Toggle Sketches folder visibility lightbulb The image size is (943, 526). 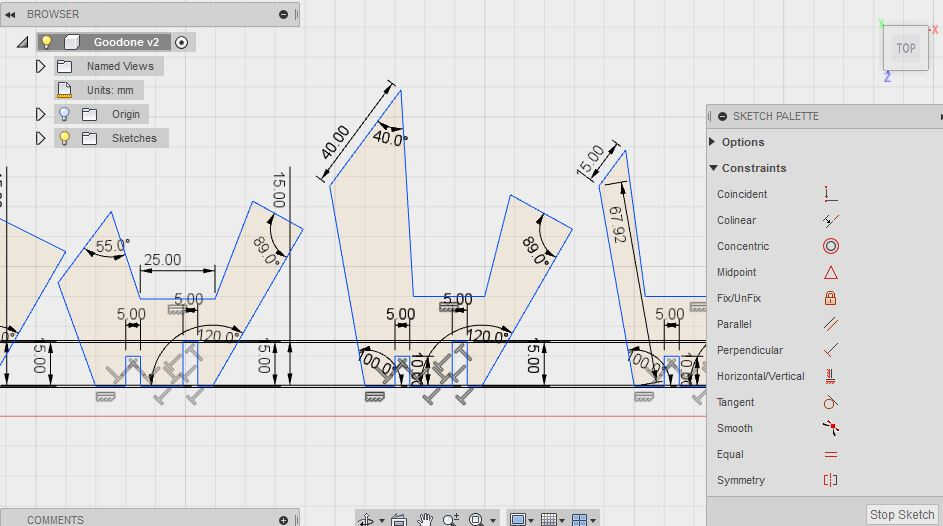tap(64, 138)
